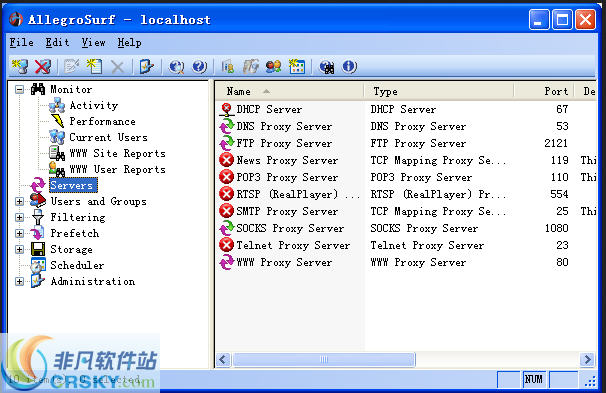Open the Edit menu

57,42
